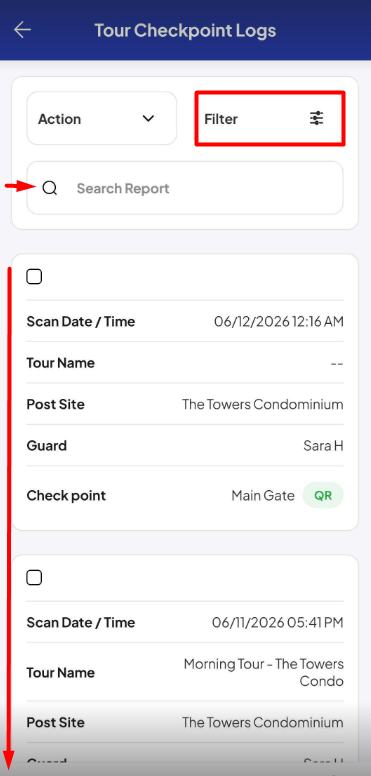Click the Check point row label
371x776 pixels.
pos(66,495)
